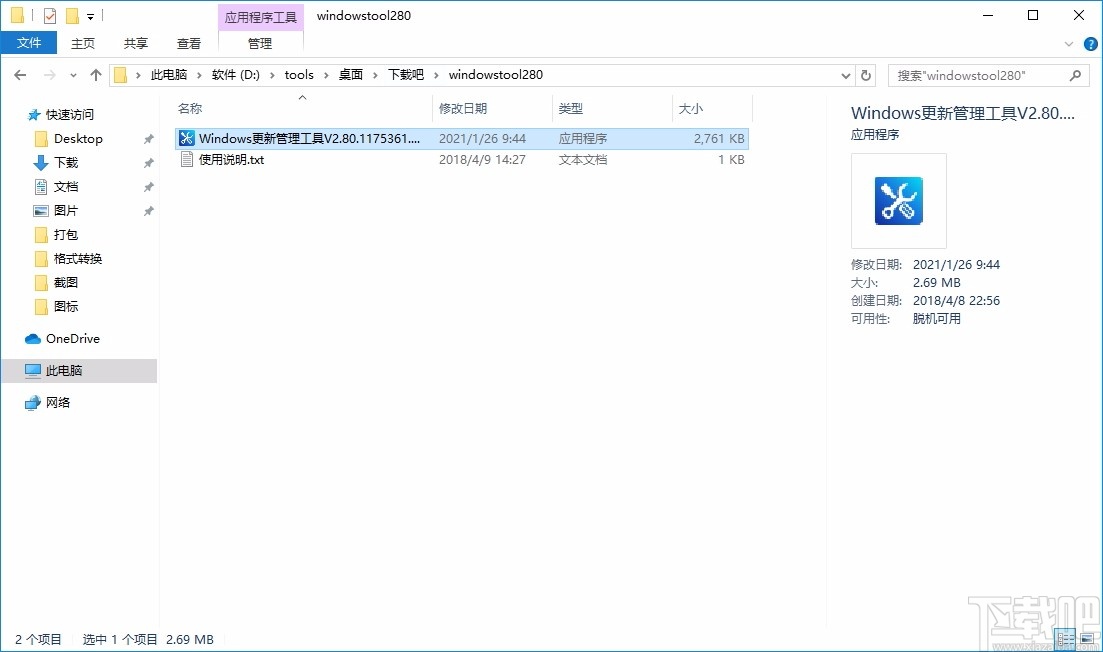The height and width of the screenshot is (652, 1103).
Task: Expand the address bar history dropdown
Action: [846, 75]
